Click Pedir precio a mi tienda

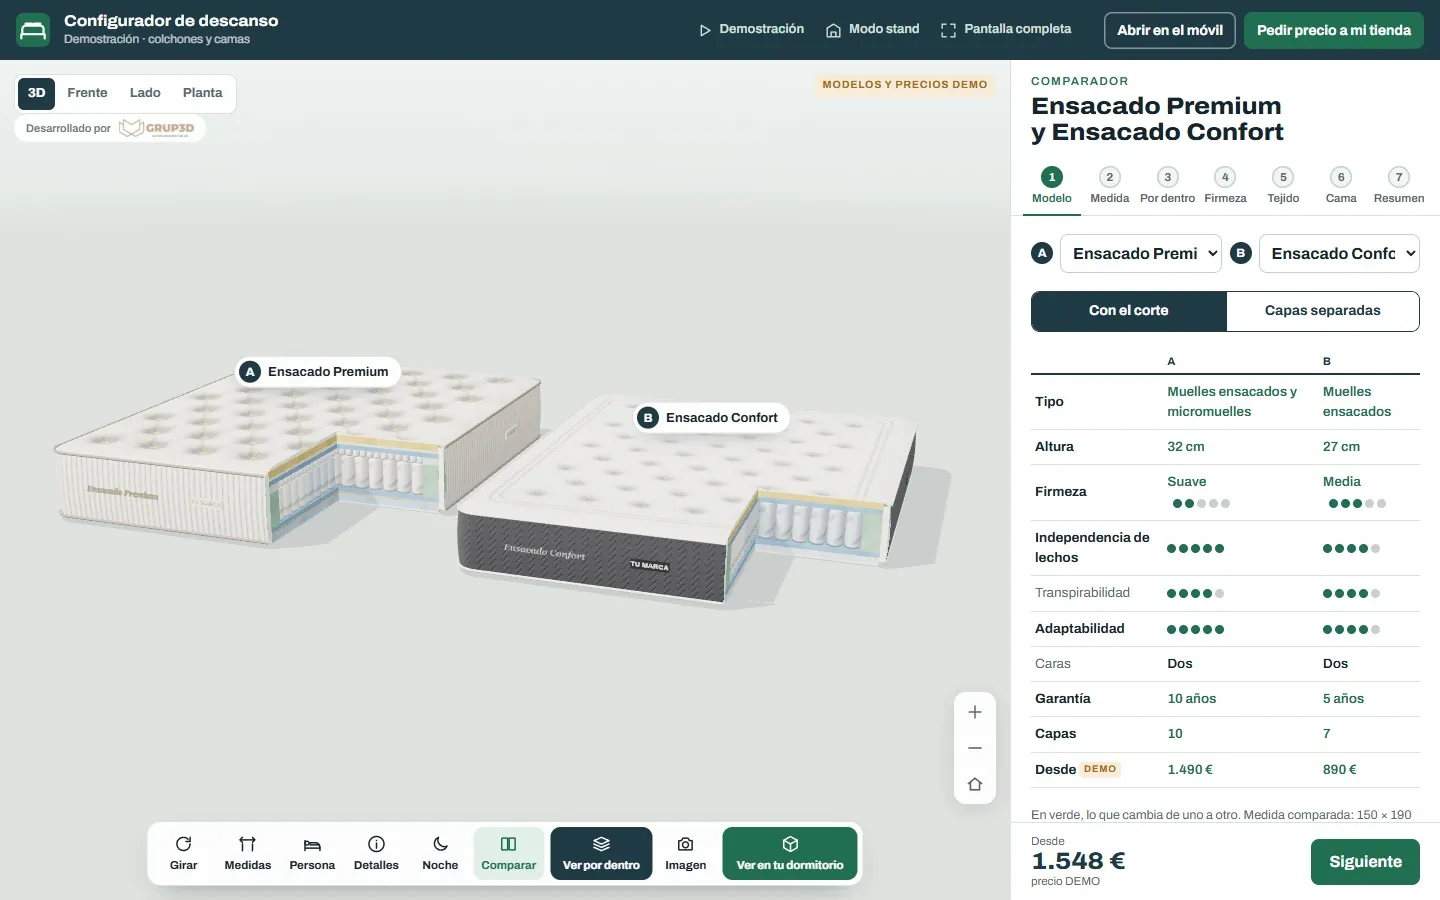tap(1334, 30)
